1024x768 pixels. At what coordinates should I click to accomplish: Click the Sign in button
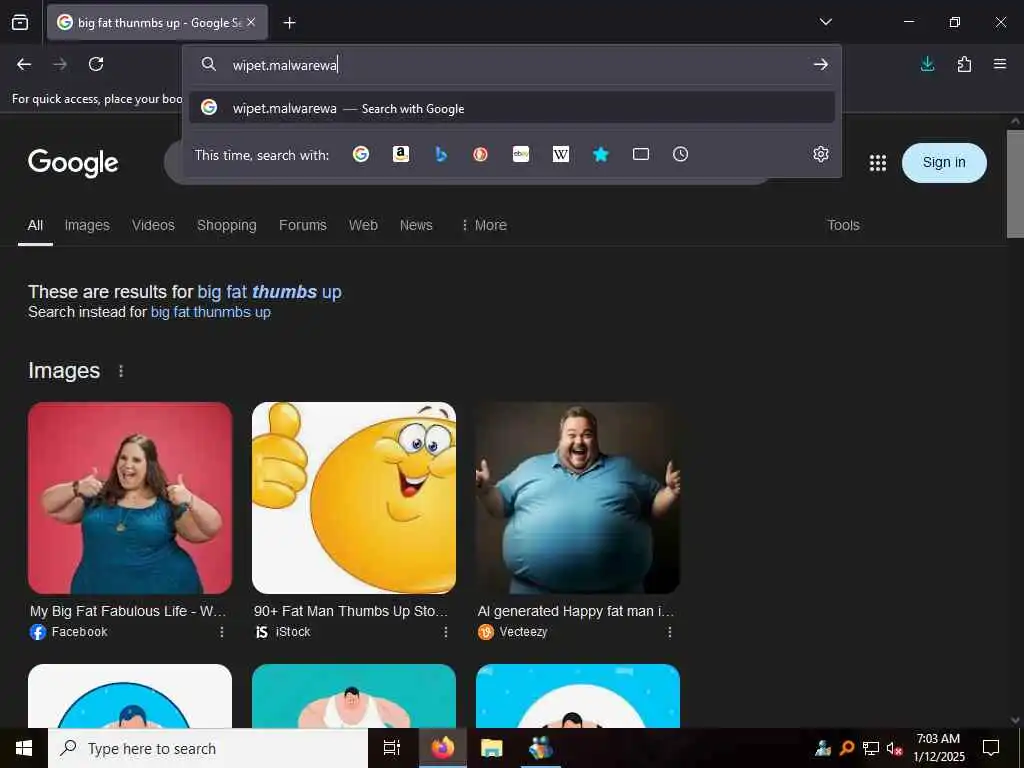[x=944, y=163]
